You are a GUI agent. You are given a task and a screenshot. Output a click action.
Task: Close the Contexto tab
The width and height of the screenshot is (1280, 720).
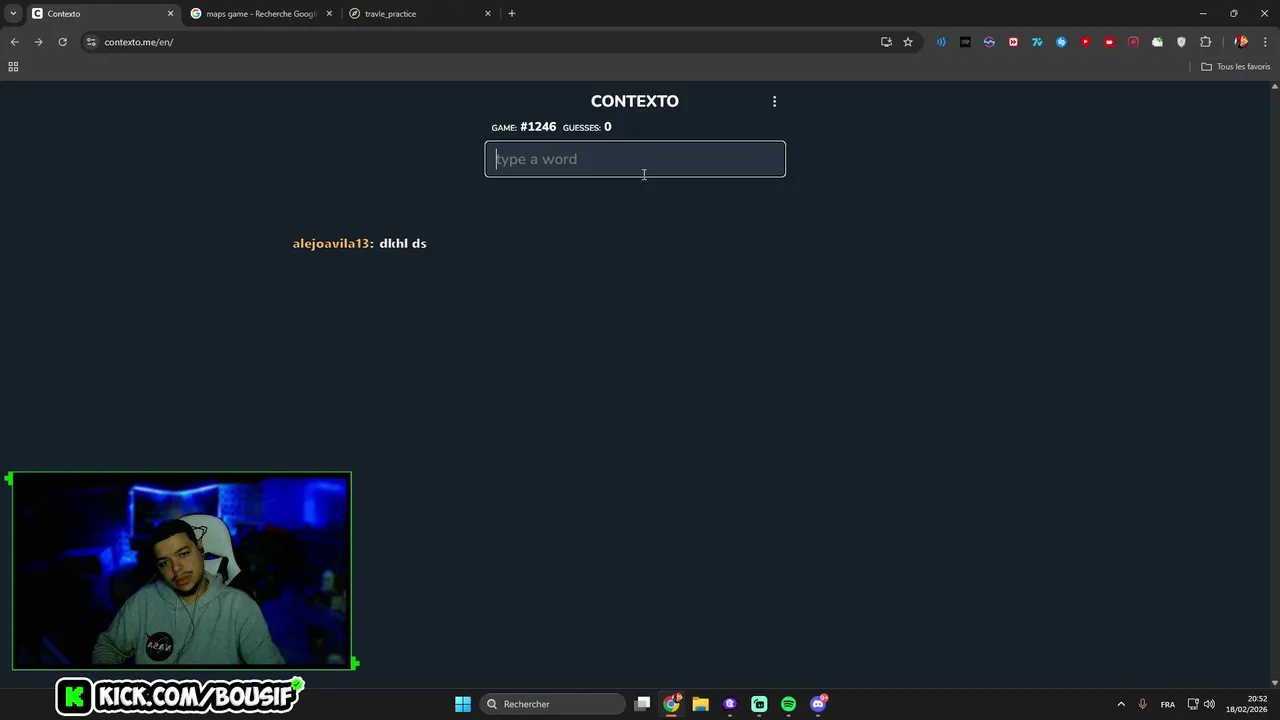(170, 14)
